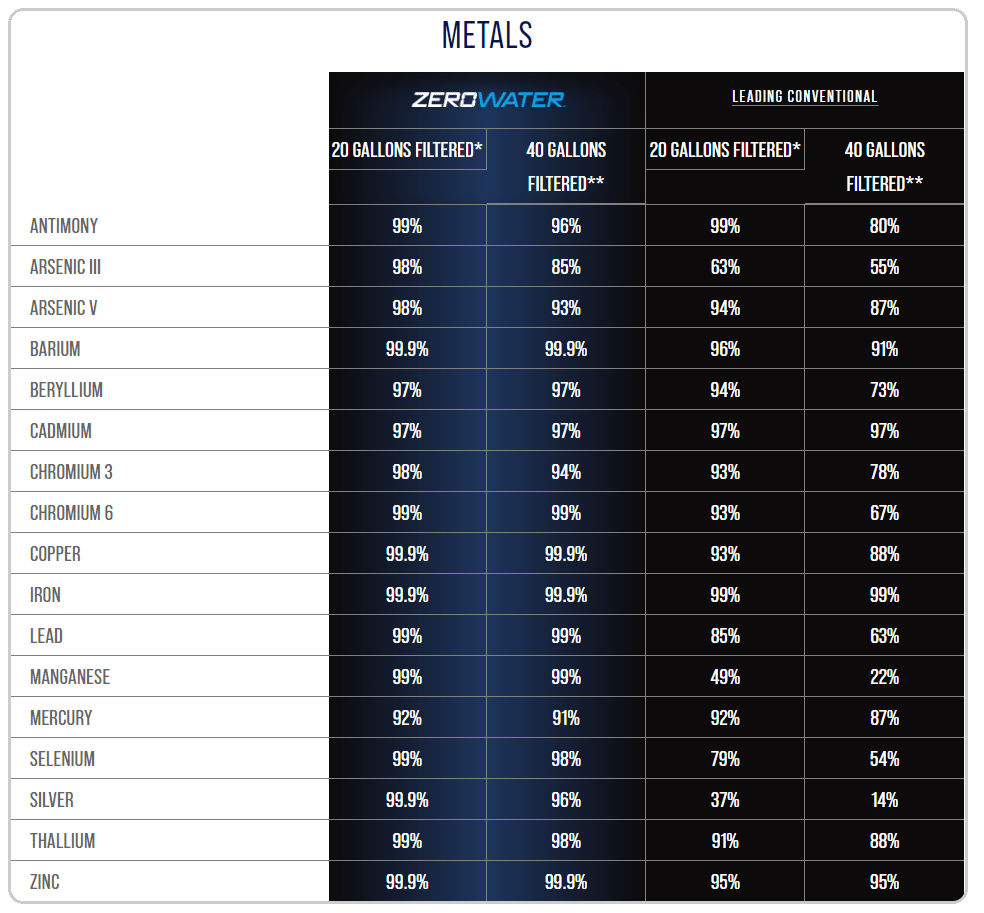Click the Chromium 6 row label
The width and height of the screenshot is (984, 913).
tap(71, 513)
